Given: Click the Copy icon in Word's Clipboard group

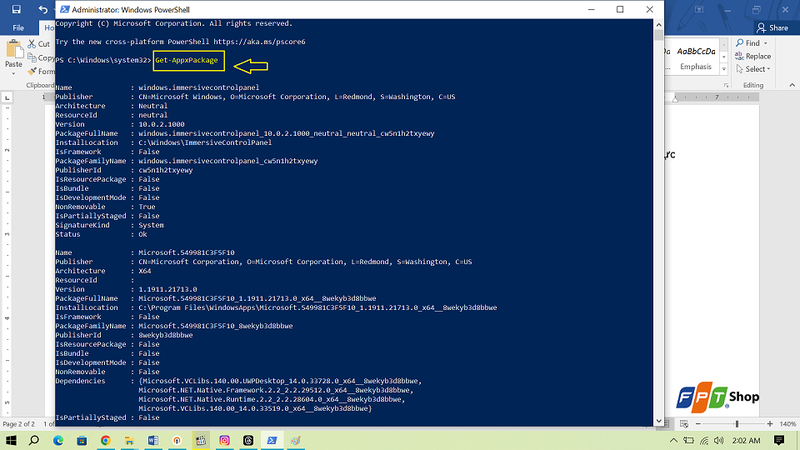Looking at the screenshot, I should [x=32, y=58].
